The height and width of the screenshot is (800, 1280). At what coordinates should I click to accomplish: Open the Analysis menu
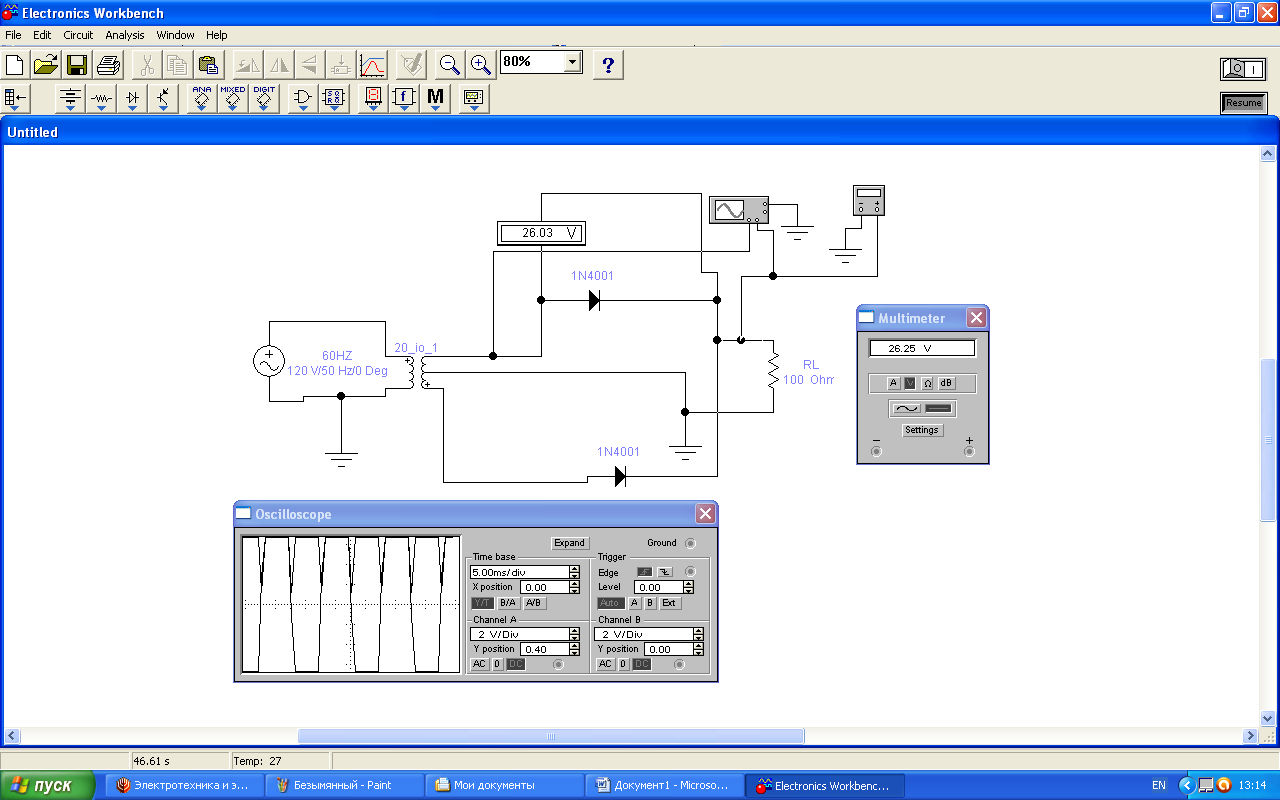[125, 35]
